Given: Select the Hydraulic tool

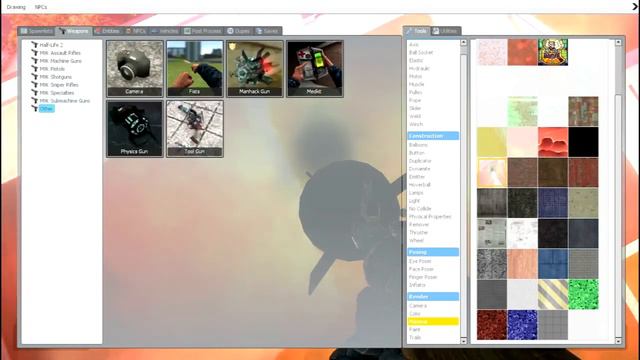Looking at the screenshot, I should coord(419,69).
